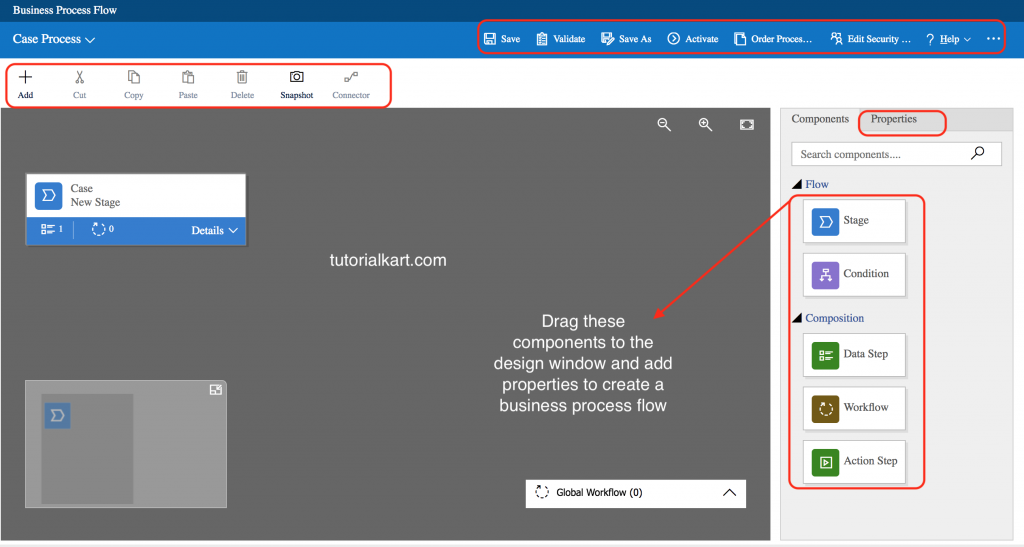The width and height of the screenshot is (1024, 547).
Task: Click the Search components field
Action: (880, 154)
